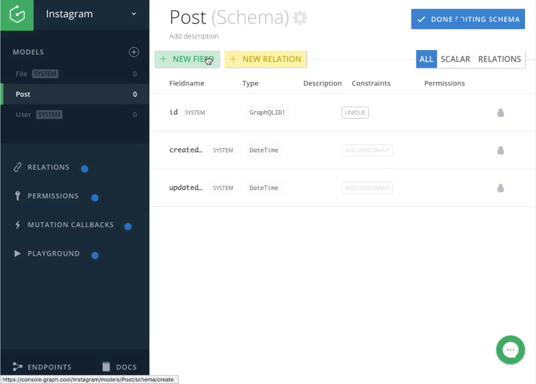Screen dimensions: 536x384
Task: Open the intercom chat bubble
Action: pos(510,349)
